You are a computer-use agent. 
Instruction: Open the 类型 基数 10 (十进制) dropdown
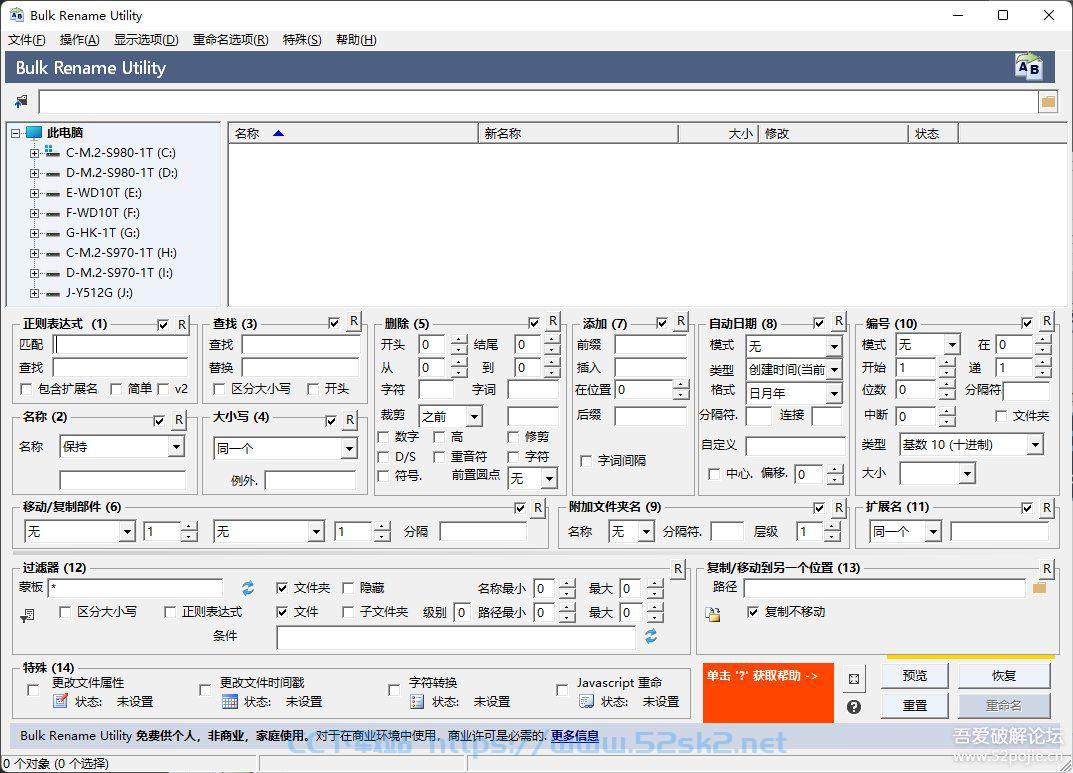click(x=1035, y=445)
